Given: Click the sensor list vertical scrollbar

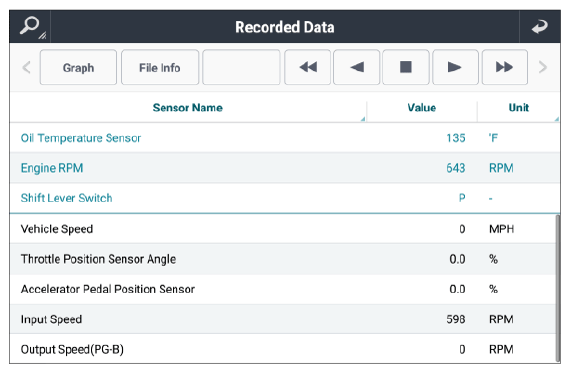Looking at the screenshot, I should click(x=558, y=288).
